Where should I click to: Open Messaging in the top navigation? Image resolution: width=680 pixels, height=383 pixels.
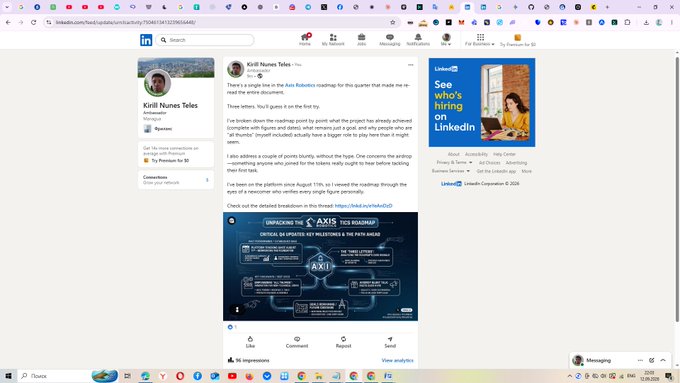point(389,39)
